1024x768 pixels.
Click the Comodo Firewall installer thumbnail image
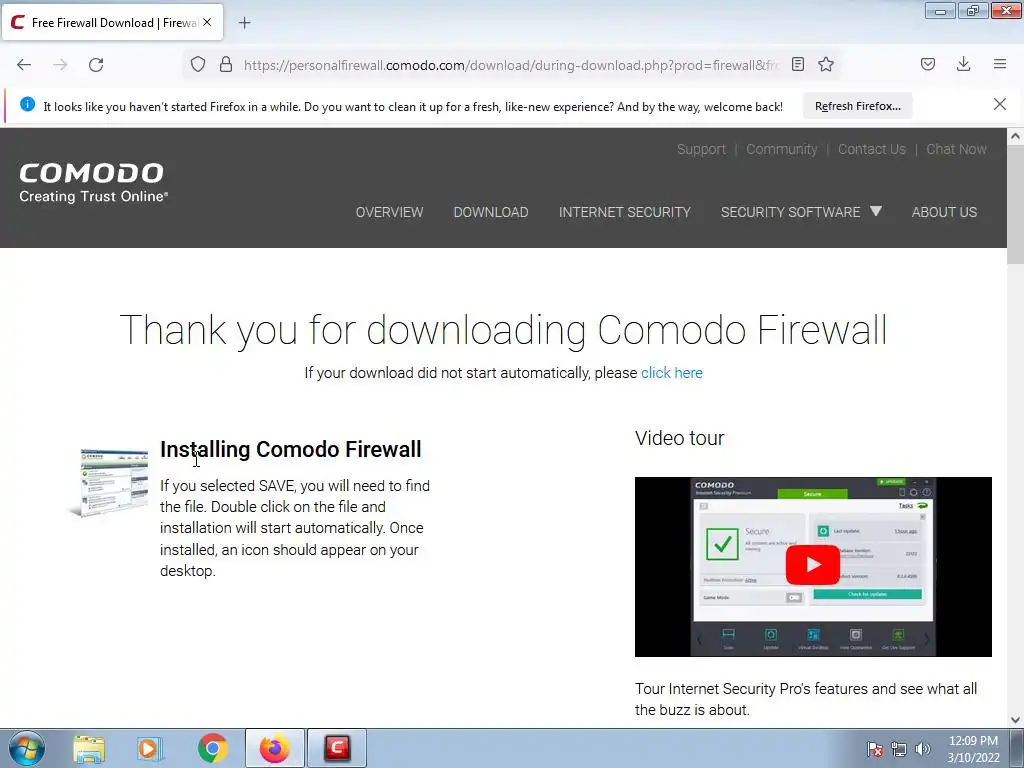pos(108,482)
